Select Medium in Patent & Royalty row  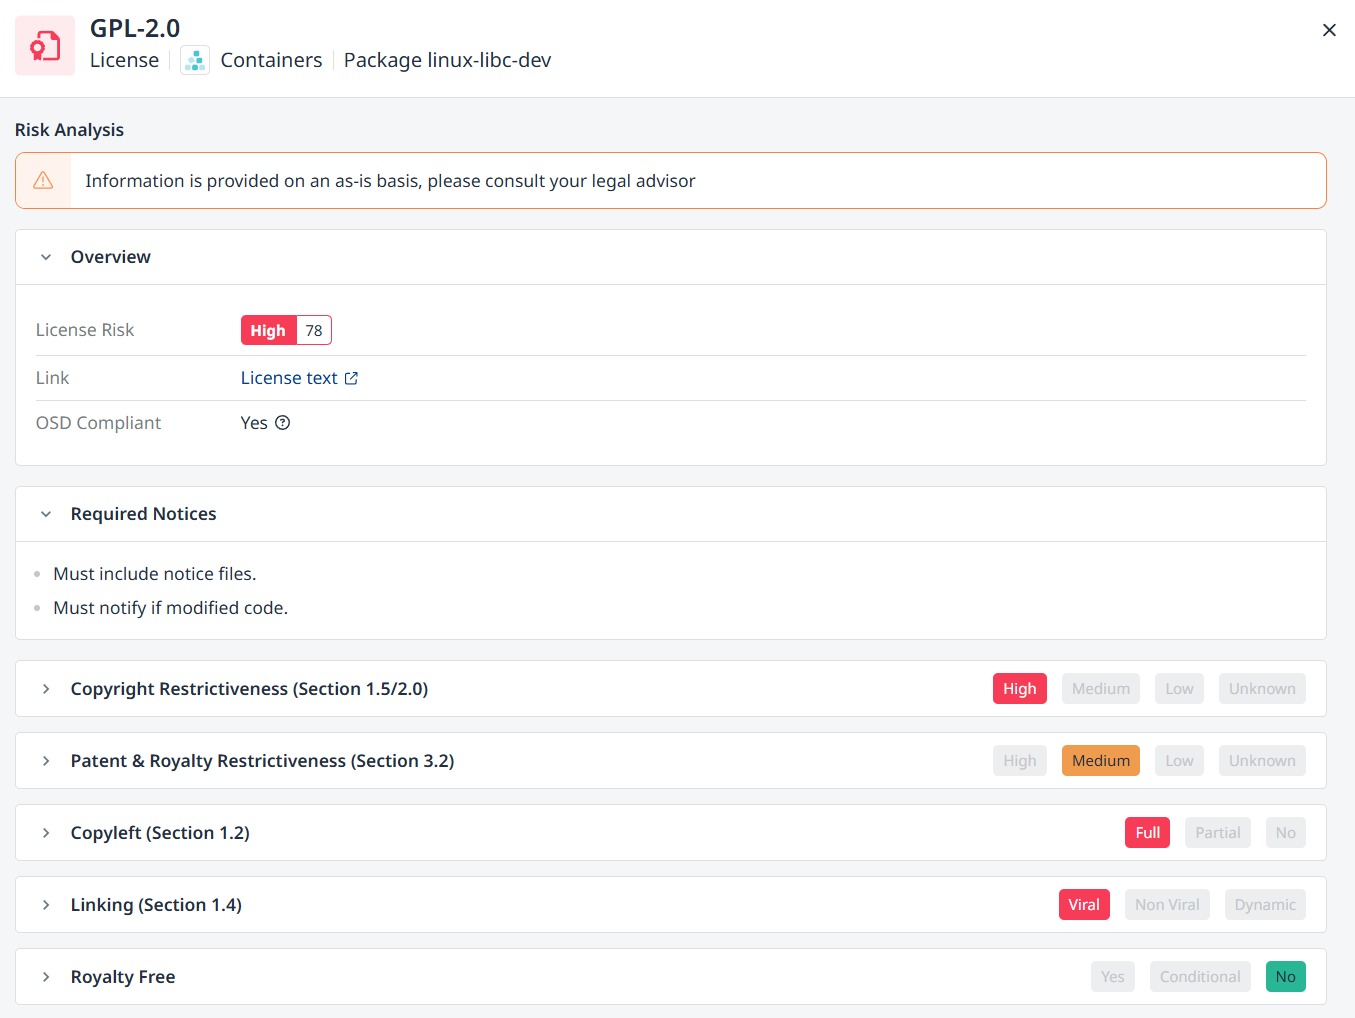click(x=1100, y=761)
